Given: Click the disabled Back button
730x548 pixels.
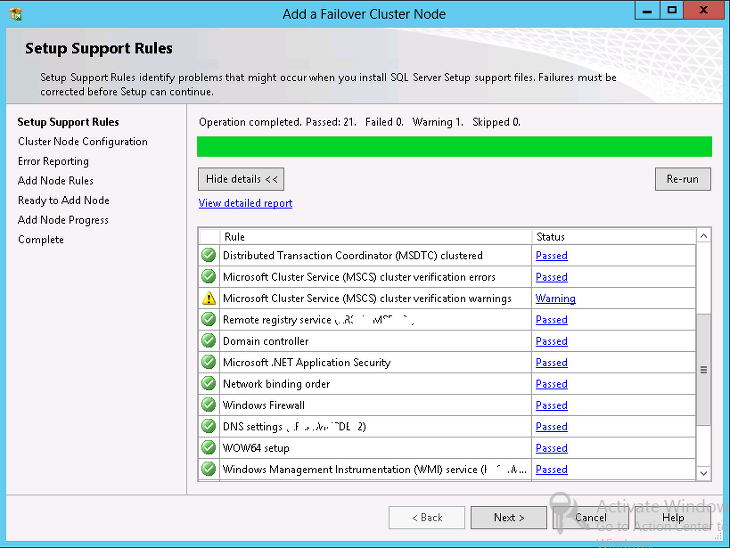Looking at the screenshot, I should point(427,518).
